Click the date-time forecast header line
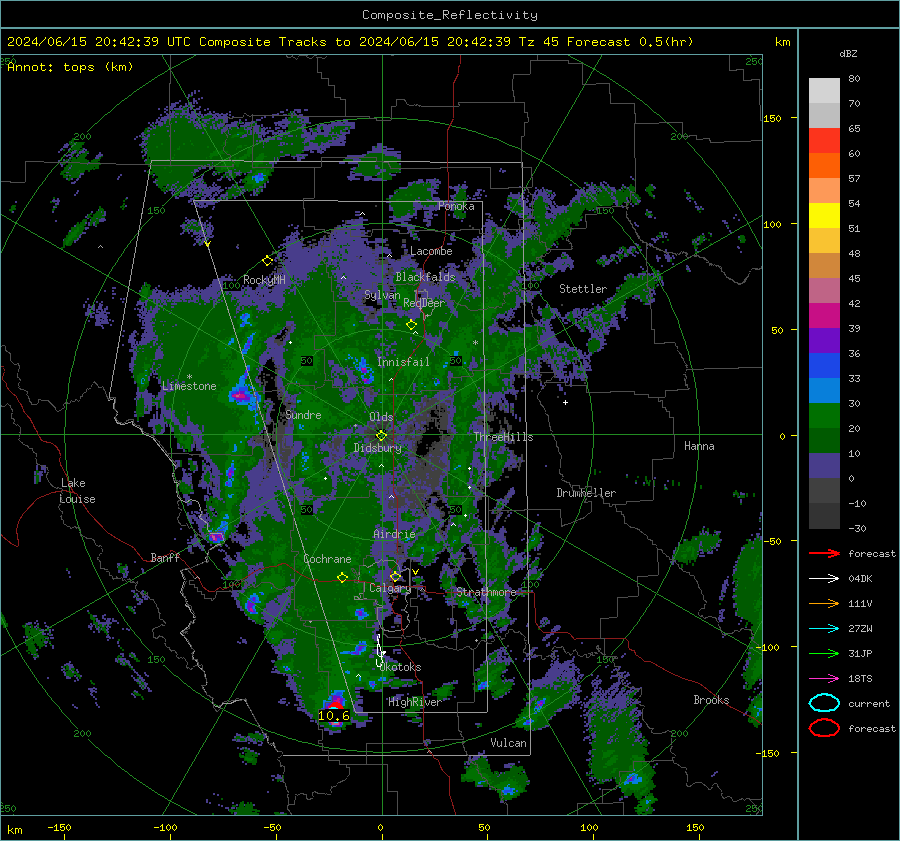Image resolution: width=900 pixels, height=841 pixels. 350,42
